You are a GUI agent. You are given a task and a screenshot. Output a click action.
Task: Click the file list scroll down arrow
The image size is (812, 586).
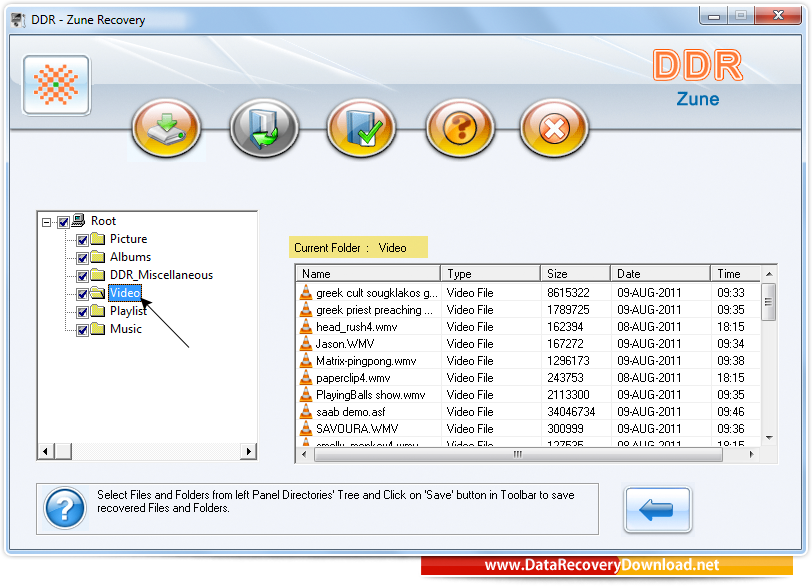click(769, 438)
